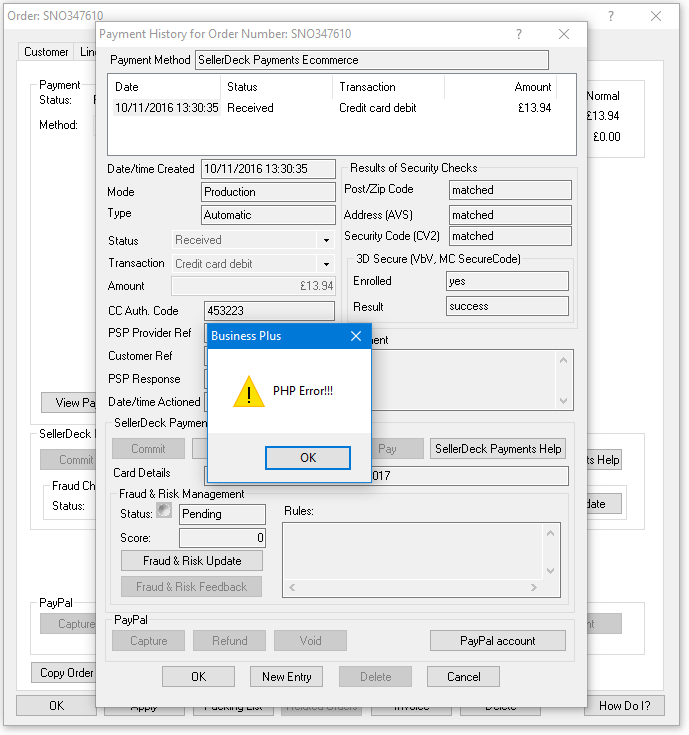Click the SellerDeck Payments Commit button

click(x=148, y=449)
